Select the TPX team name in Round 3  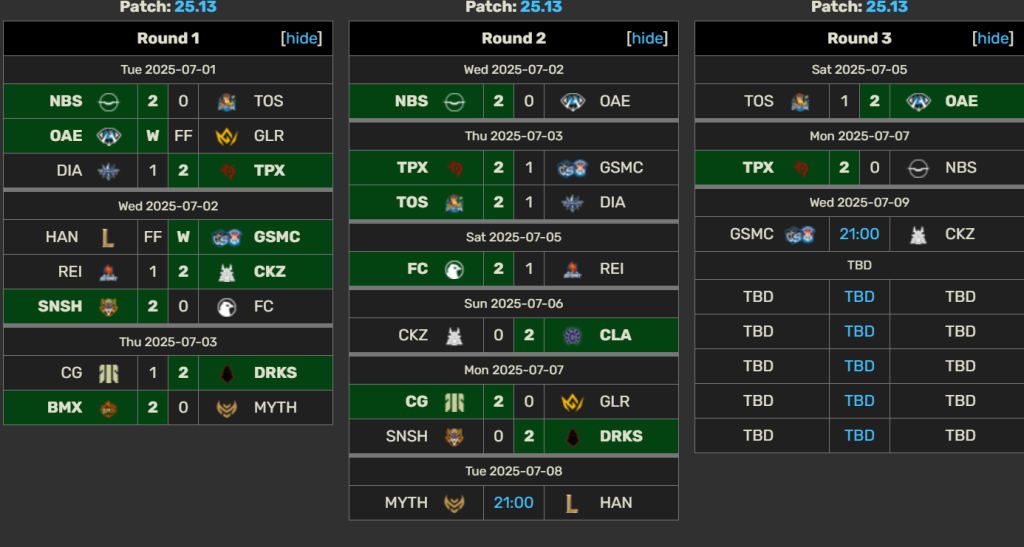pyautogui.click(x=758, y=168)
